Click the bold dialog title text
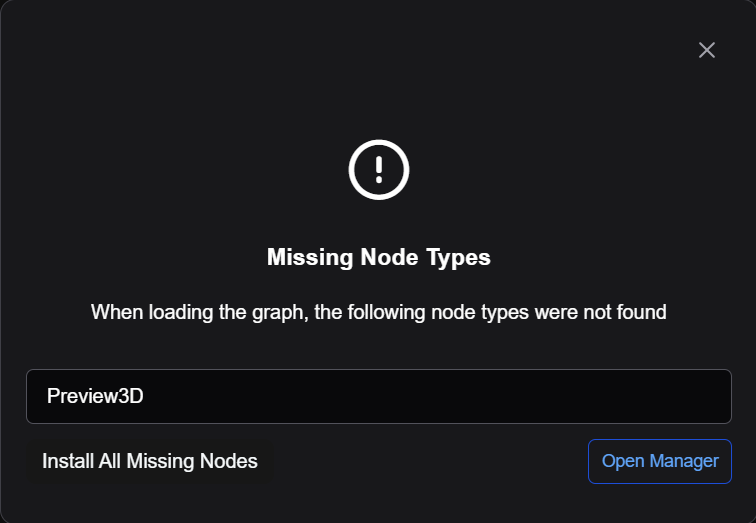 click(378, 257)
